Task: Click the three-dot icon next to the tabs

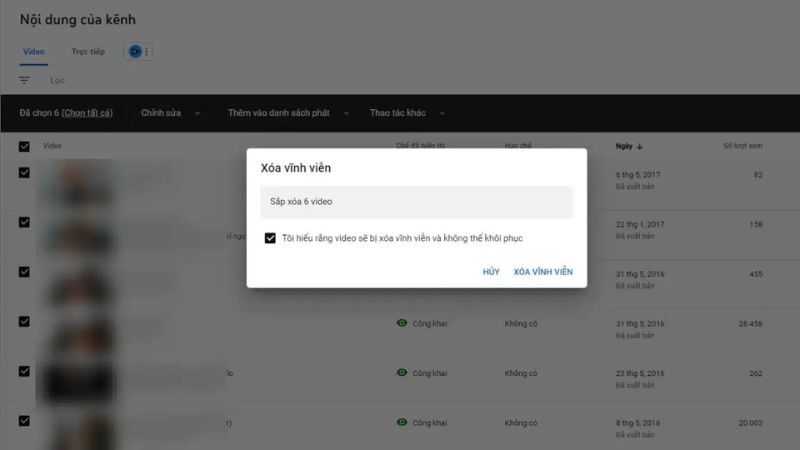Action: tap(147, 52)
